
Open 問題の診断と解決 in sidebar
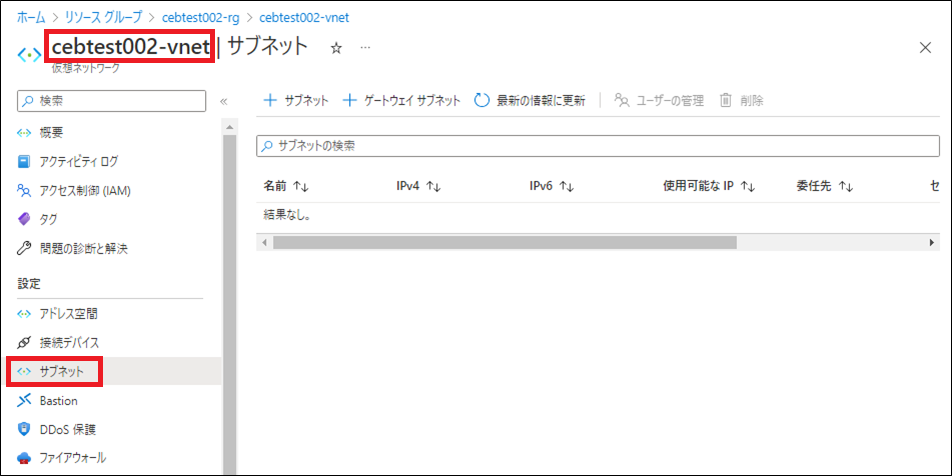pyautogui.click(x=72, y=248)
